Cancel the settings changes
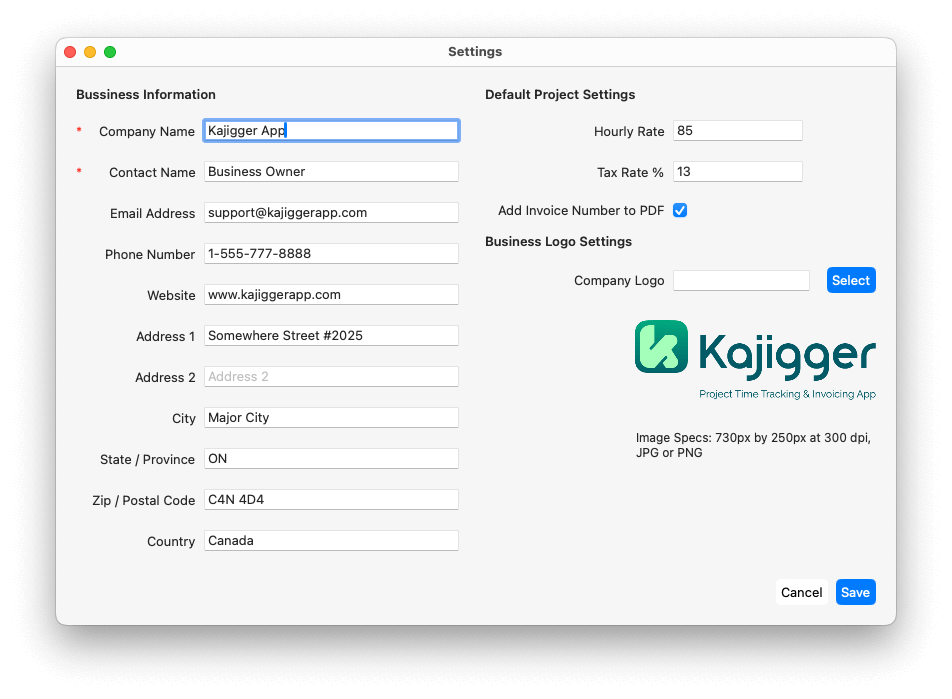The height and width of the screenshot is (699, 952). tap(801, 592)
